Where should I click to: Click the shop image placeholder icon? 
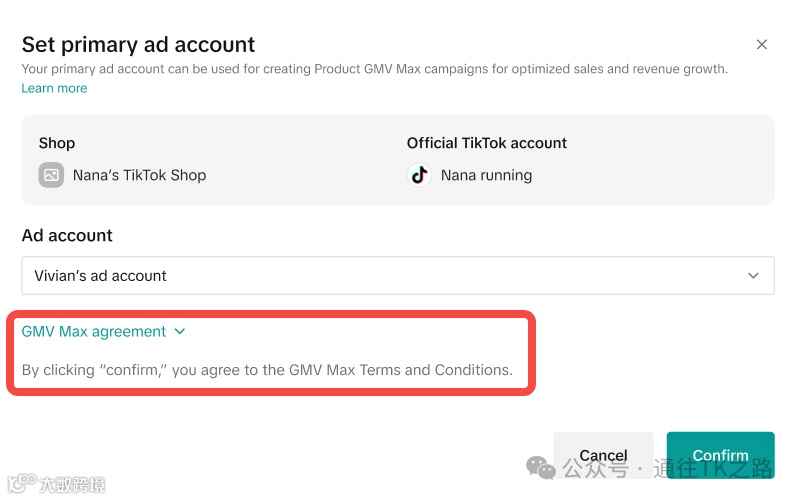click(x=51, y=175)
